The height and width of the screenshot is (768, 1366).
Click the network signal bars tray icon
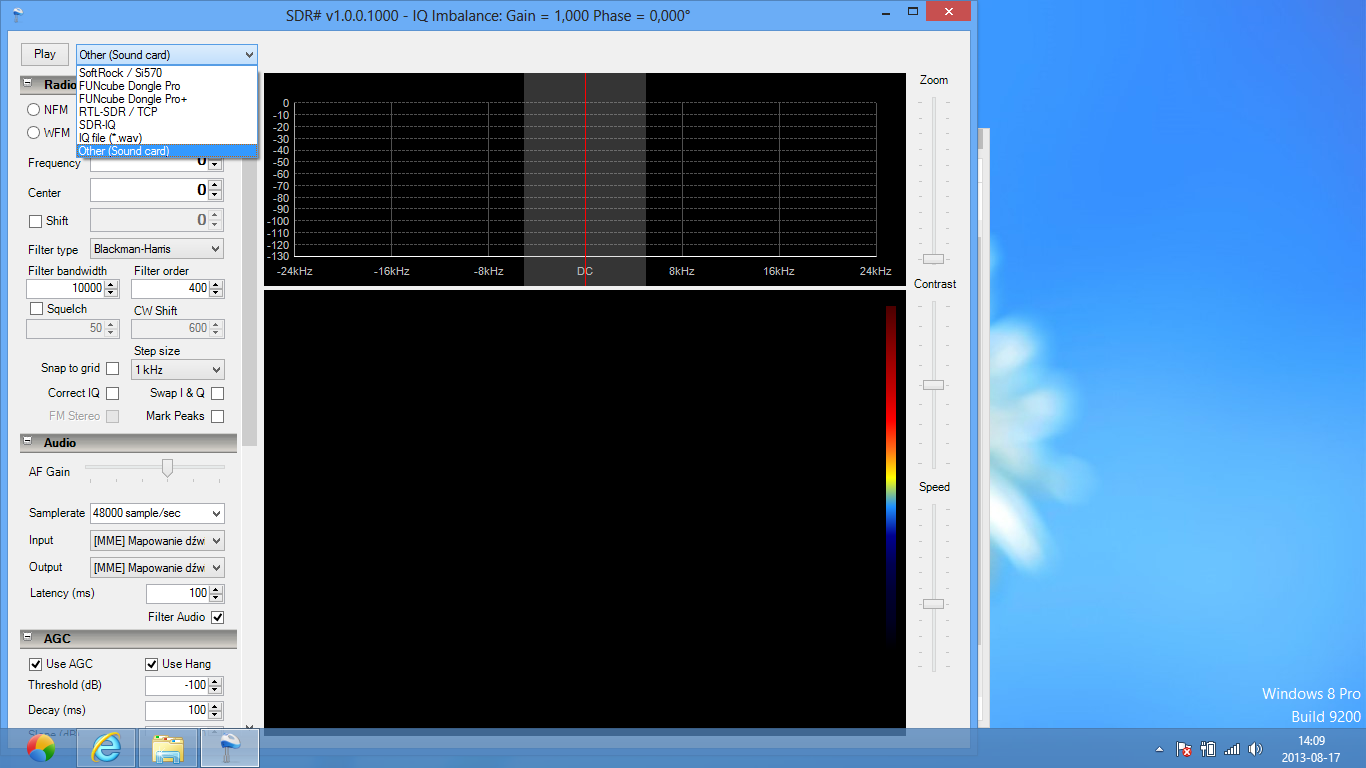pos(1231,749)
